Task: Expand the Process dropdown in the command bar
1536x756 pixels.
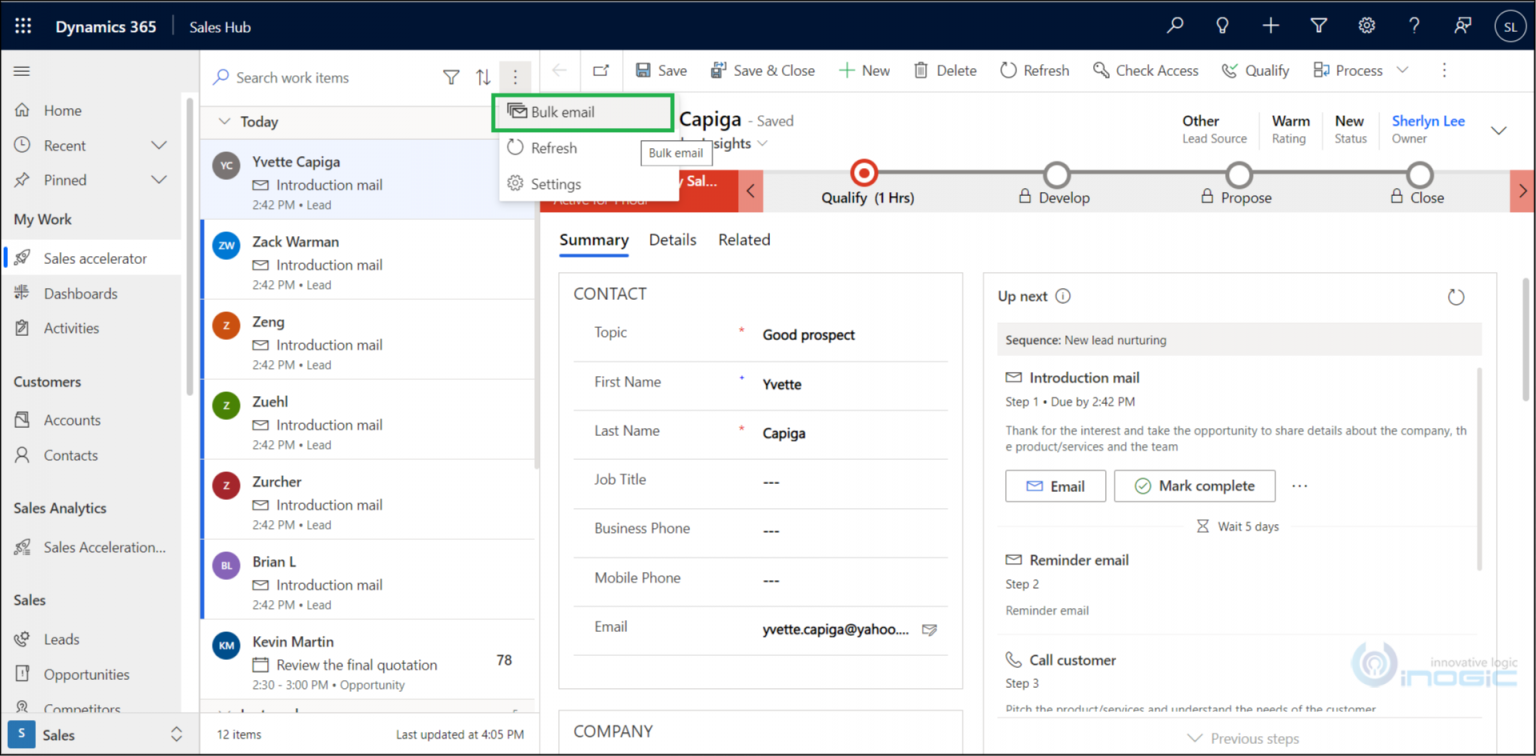Action: [1403, 70]
